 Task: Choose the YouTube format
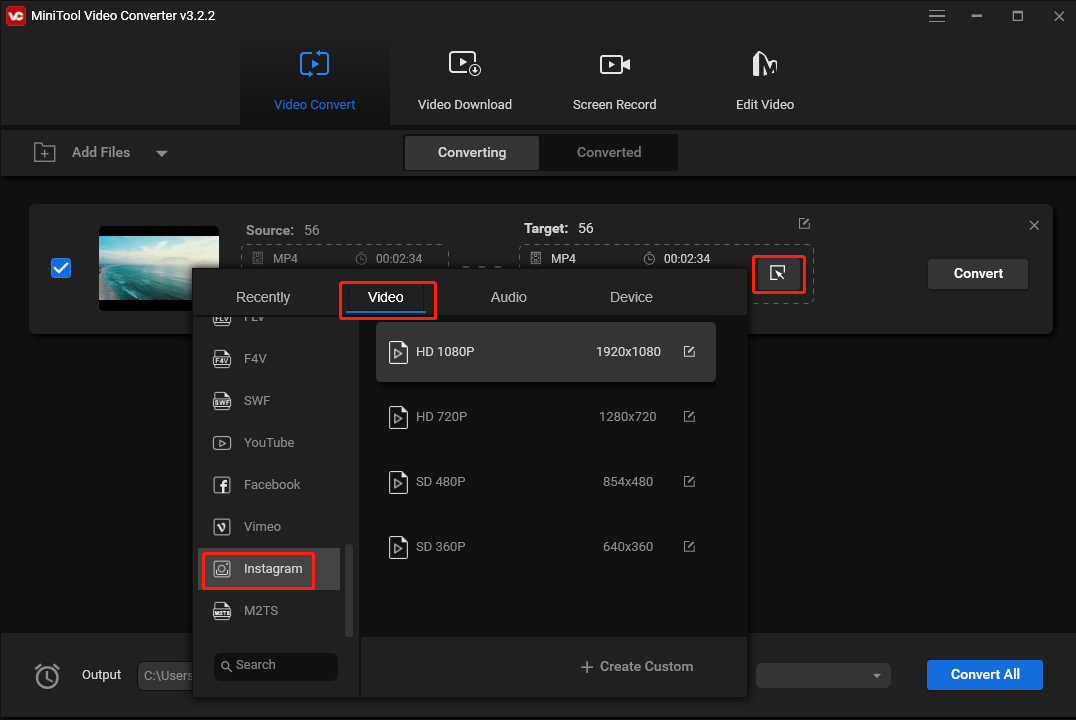pos(269,443)
